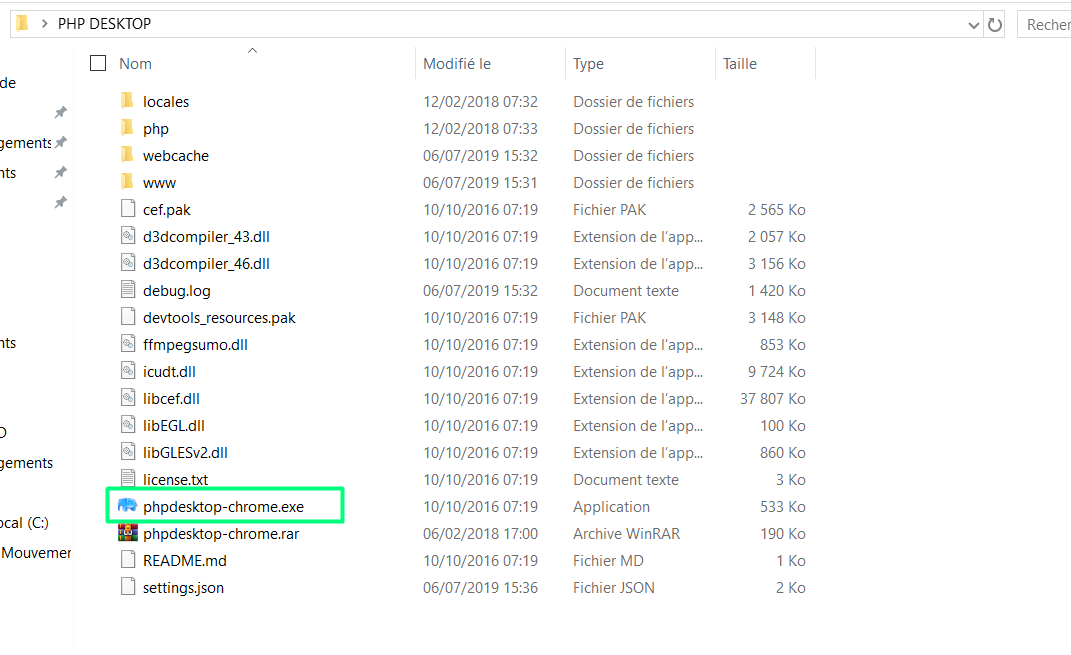This screenshot has width=1071, height=655.
Task: Open the locales folder icon
Action: pyautogui.click(x=128, y=101)
